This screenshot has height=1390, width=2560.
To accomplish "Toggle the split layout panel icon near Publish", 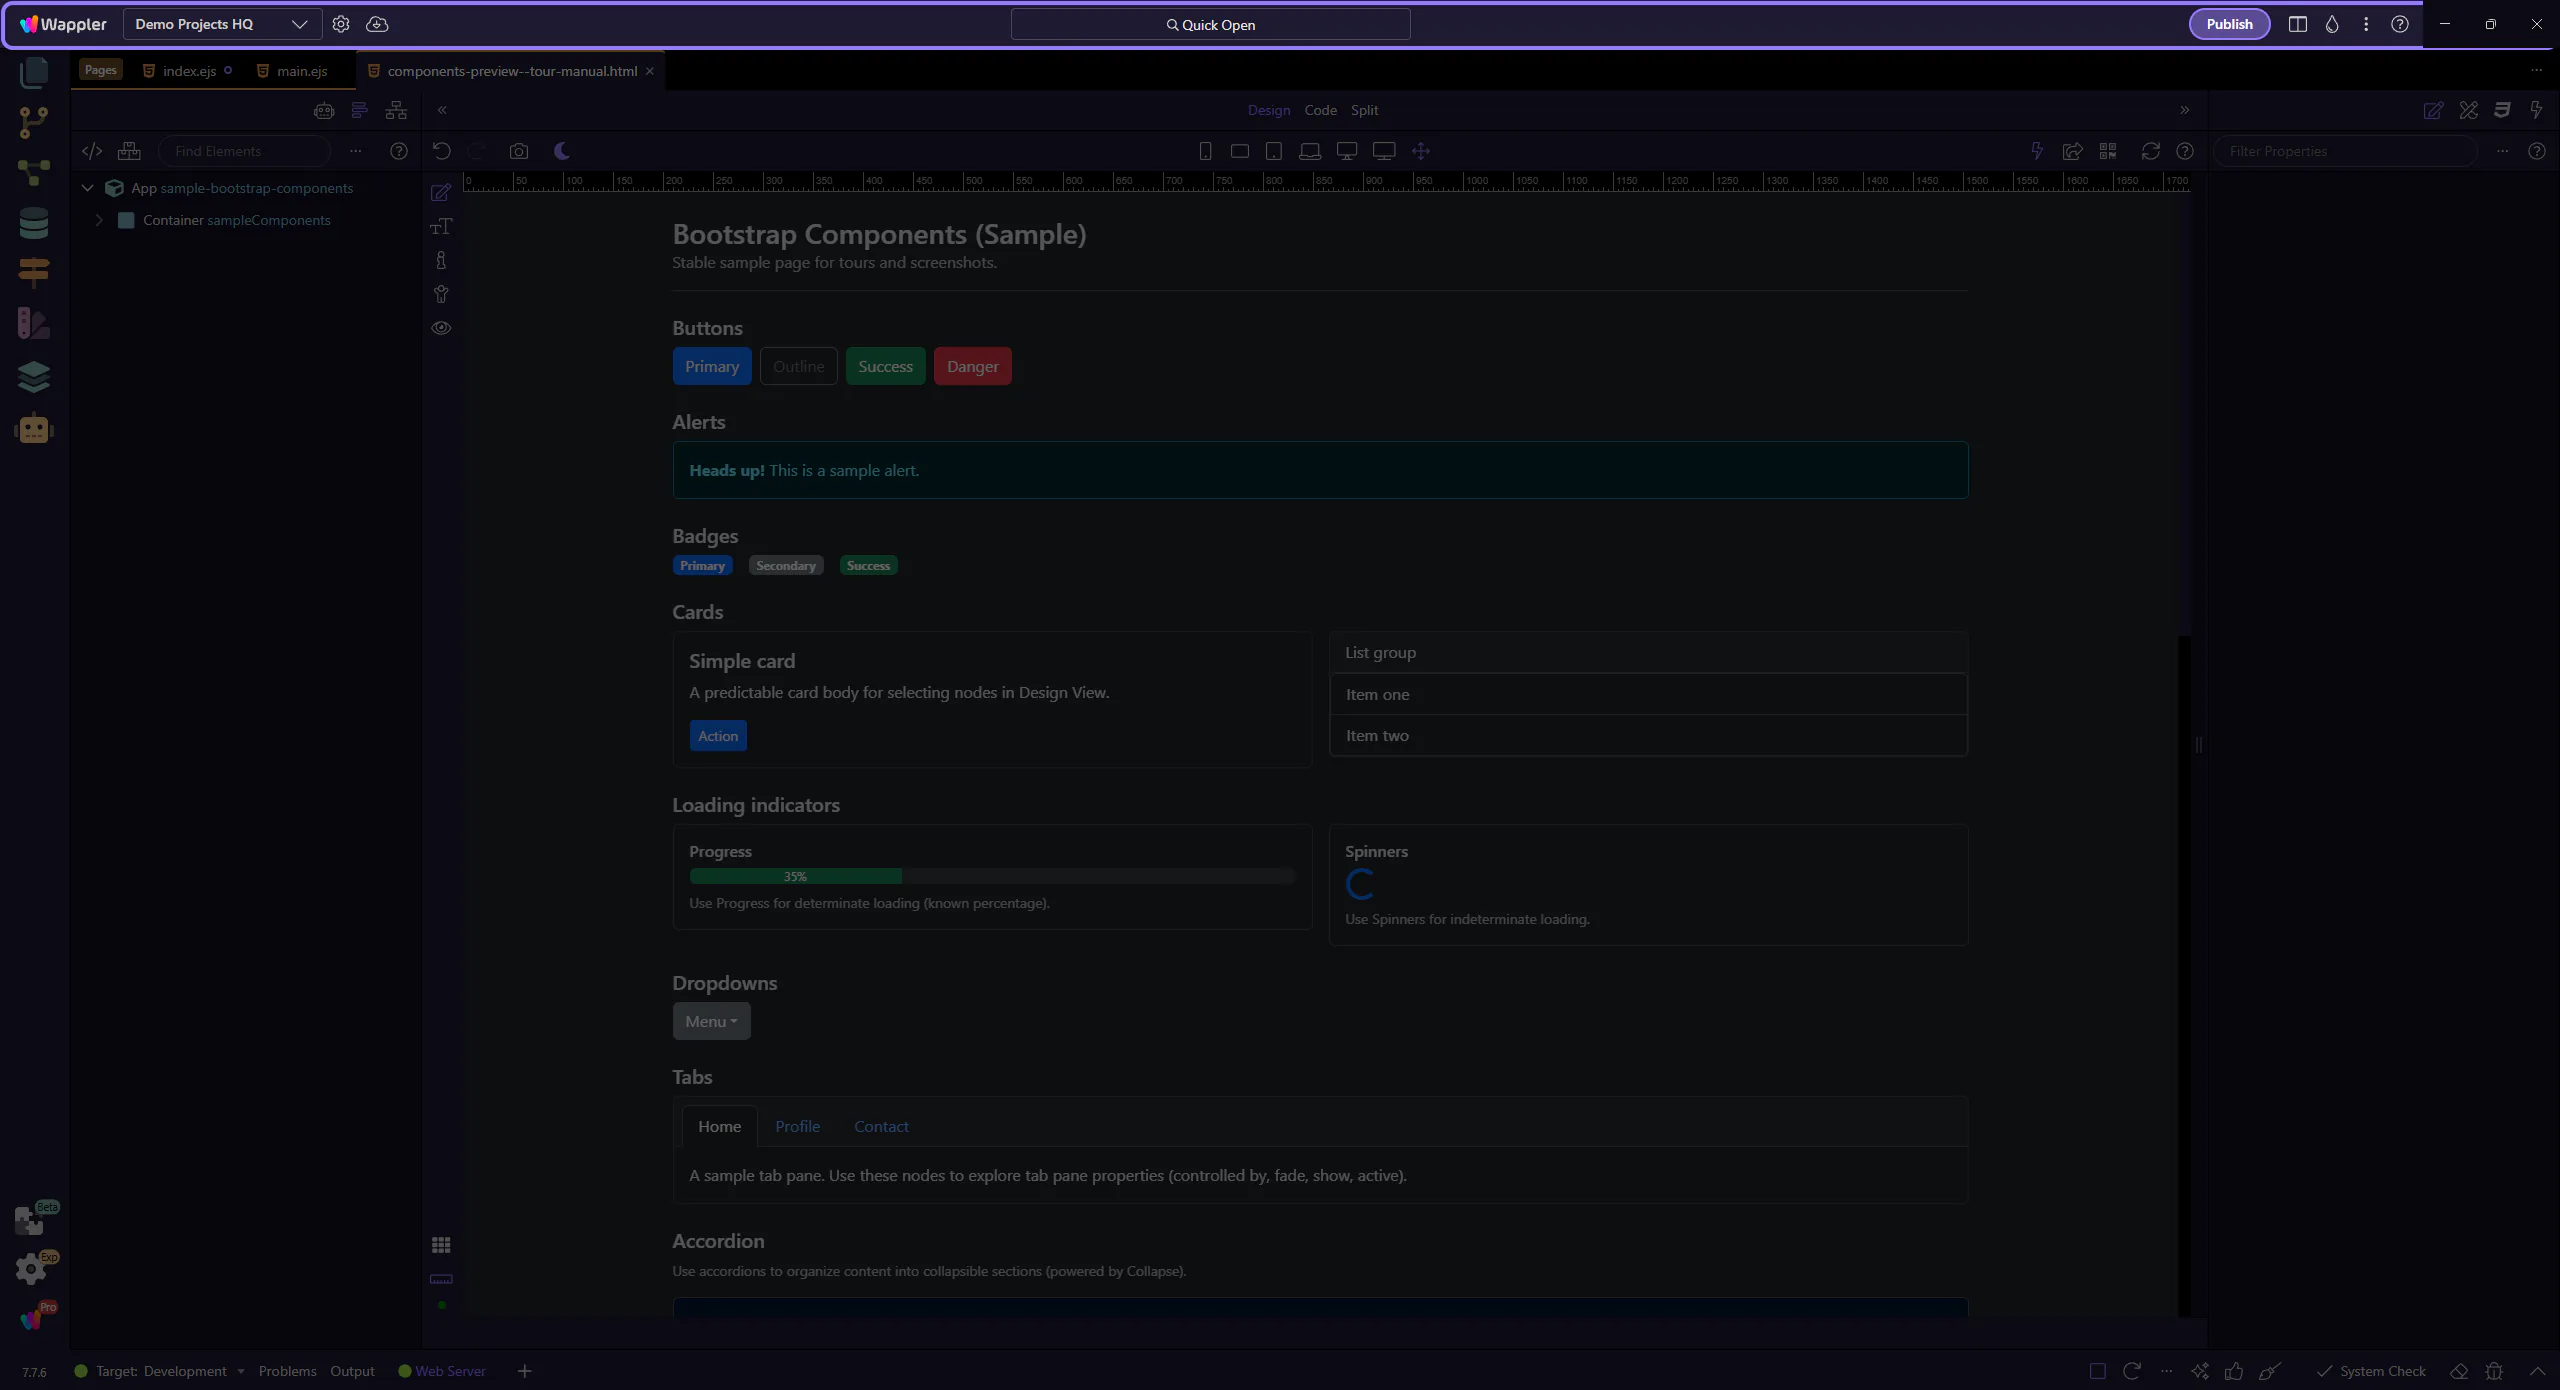I will pyautogui.click(x=2297, y=24).
